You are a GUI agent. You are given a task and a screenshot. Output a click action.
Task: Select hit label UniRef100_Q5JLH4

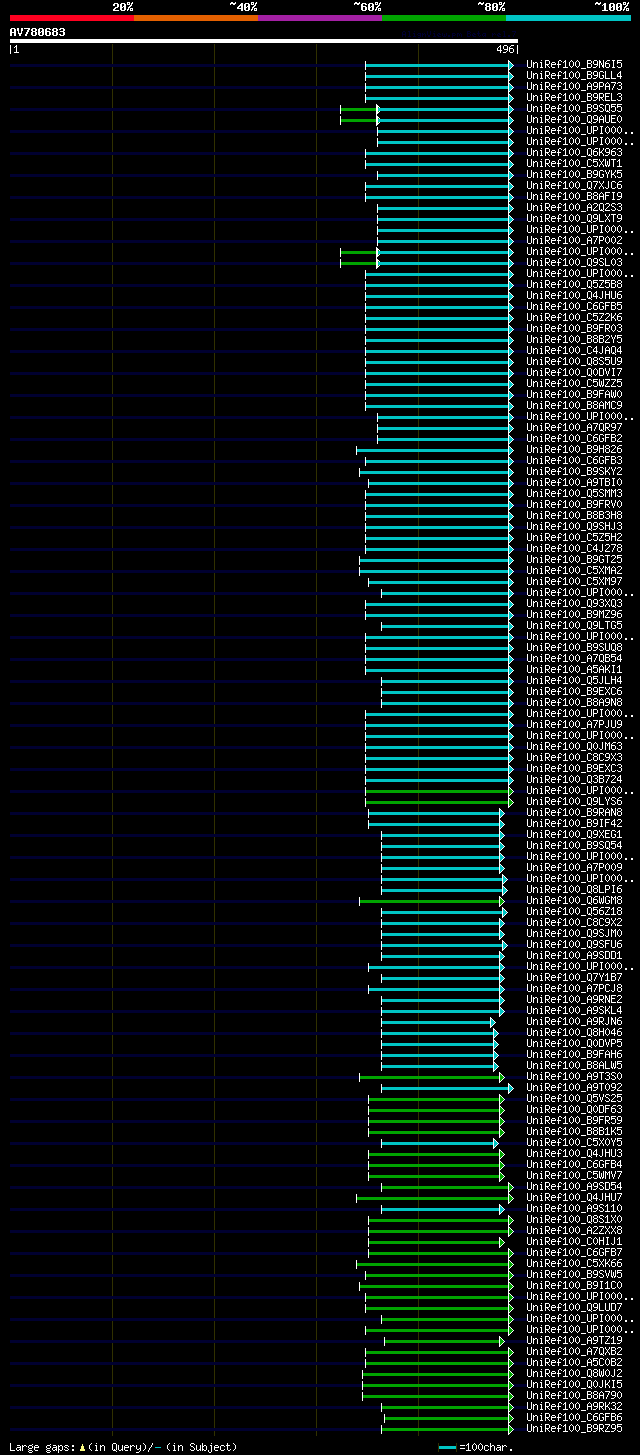click(574, 680)
